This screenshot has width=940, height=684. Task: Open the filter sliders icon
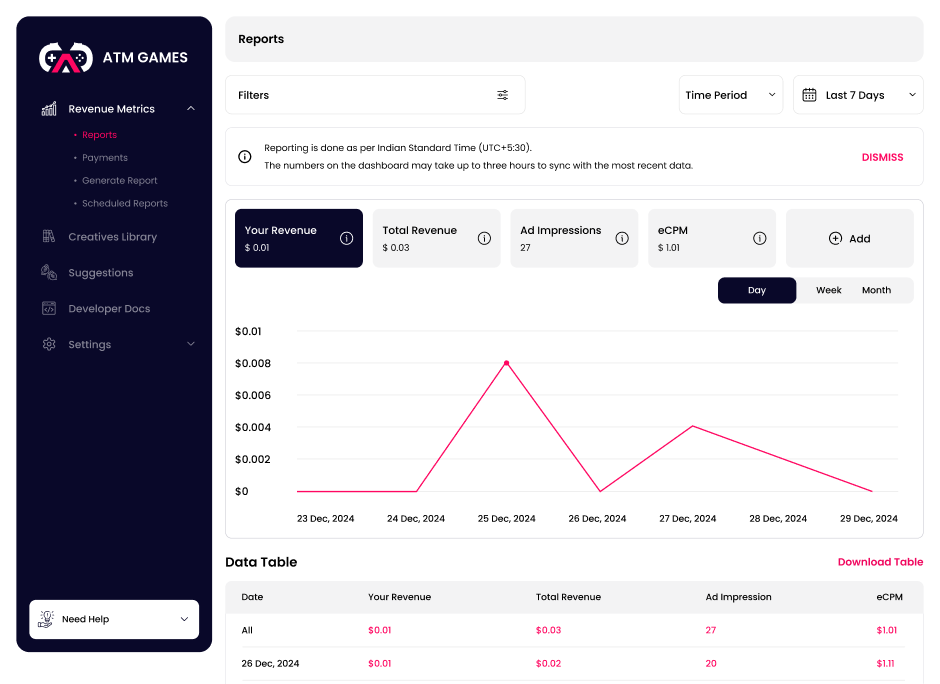503,95
